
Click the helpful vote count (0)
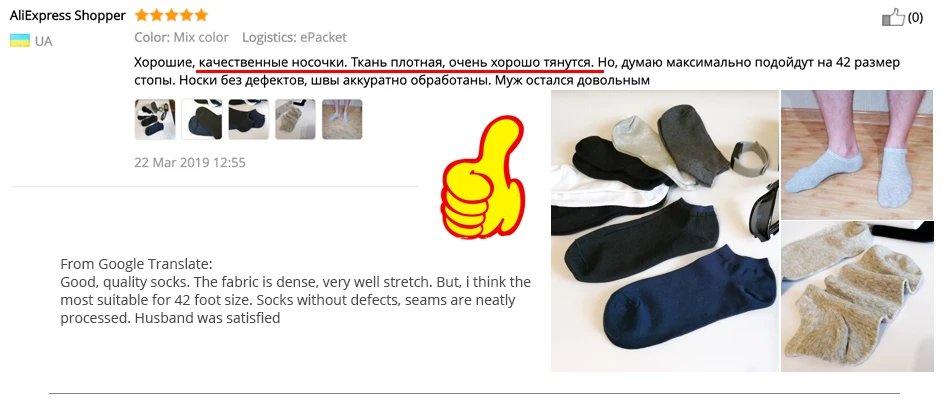coord(915,18)
